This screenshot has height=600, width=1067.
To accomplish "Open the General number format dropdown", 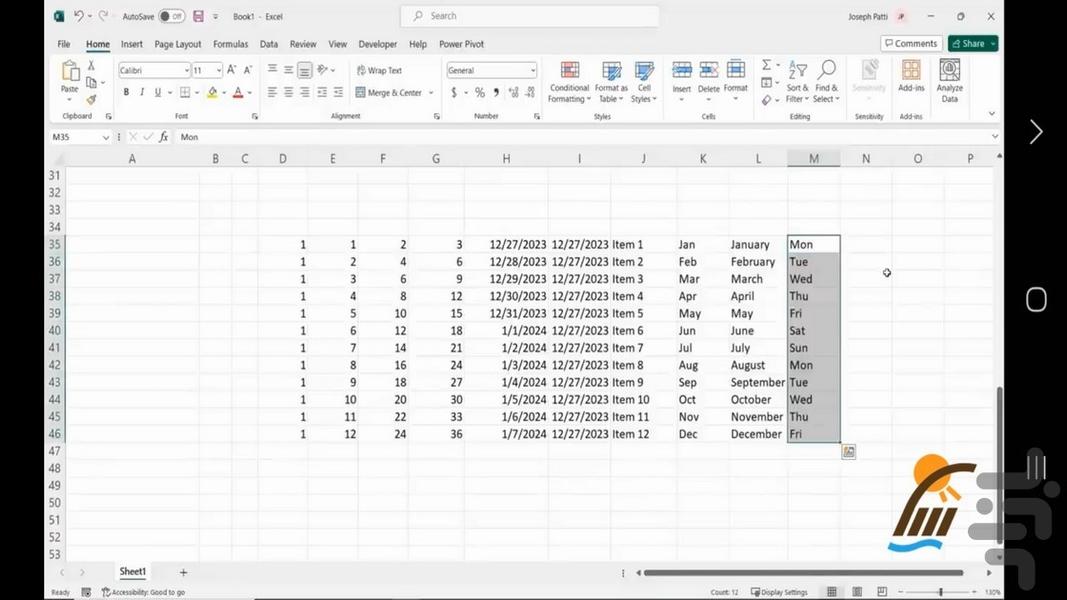I will tap(532, 71).
